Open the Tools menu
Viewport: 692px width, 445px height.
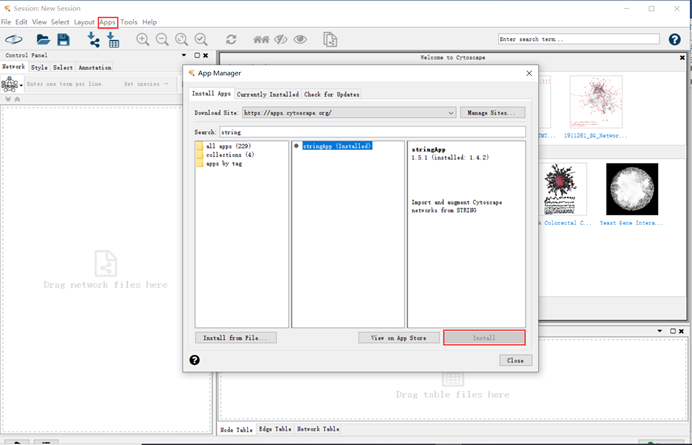pyautogui.click(x=129, y=22)
